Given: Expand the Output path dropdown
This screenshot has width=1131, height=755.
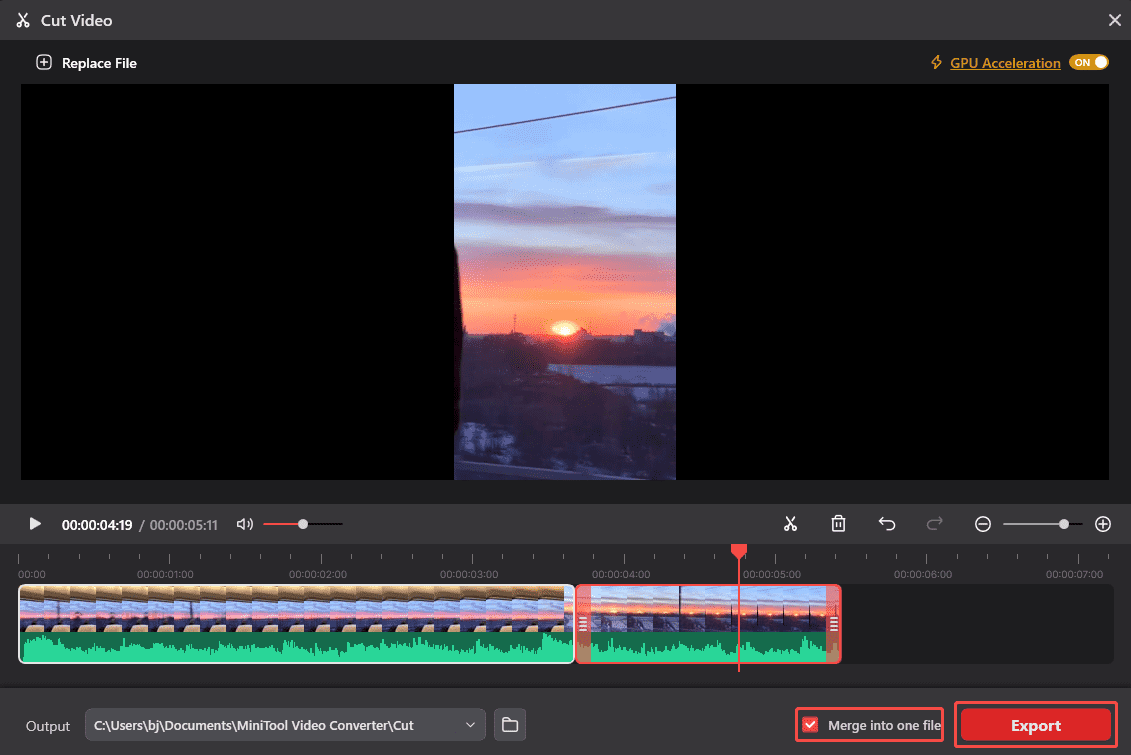Looking at the screenshot, I should (470, 725).
